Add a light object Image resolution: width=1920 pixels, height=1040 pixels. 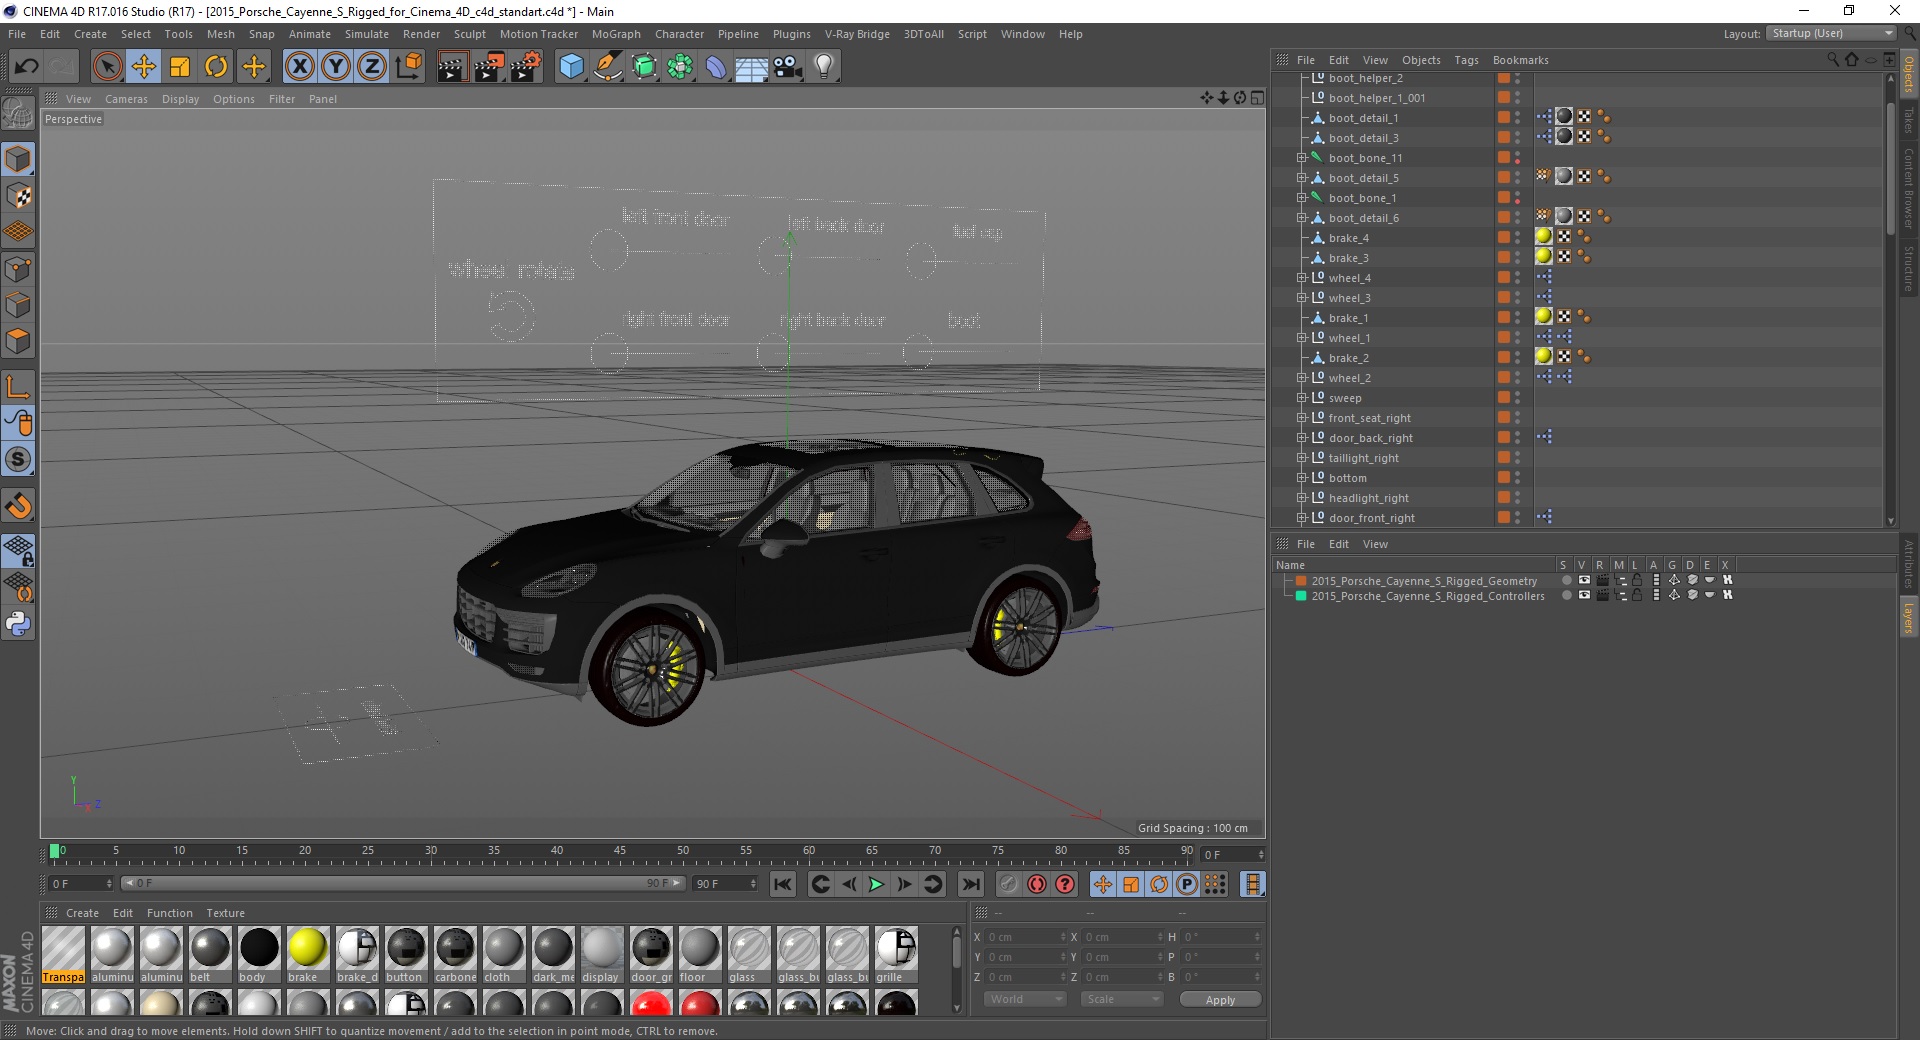coord(824,67)
